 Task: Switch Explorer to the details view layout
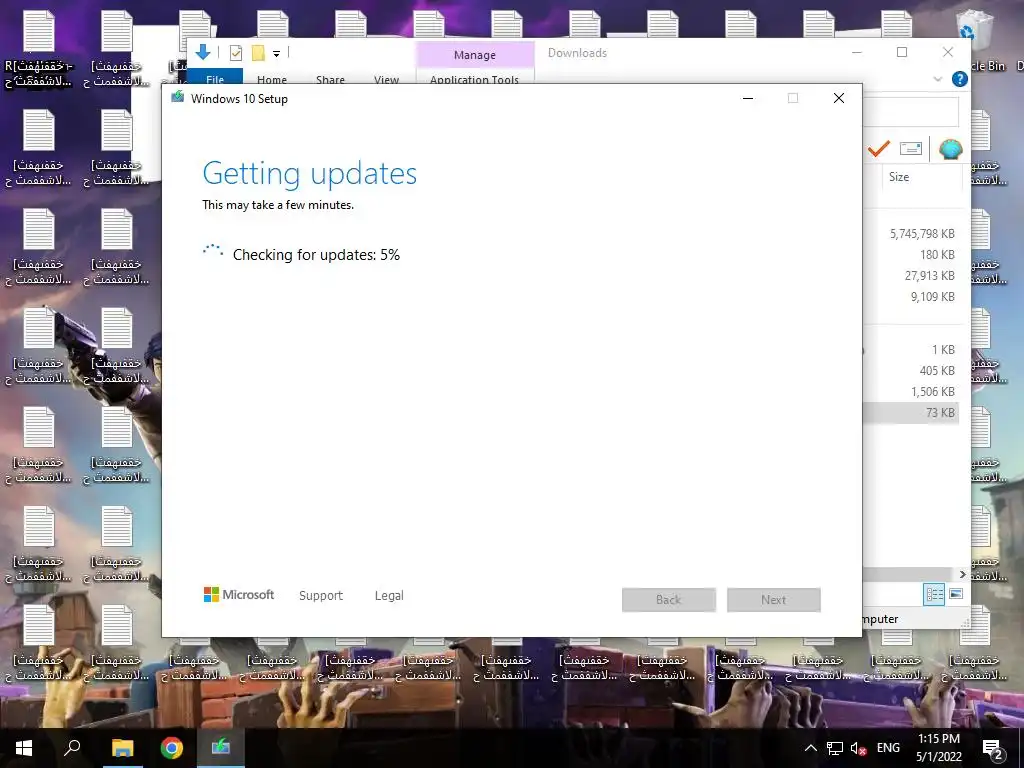935,594
